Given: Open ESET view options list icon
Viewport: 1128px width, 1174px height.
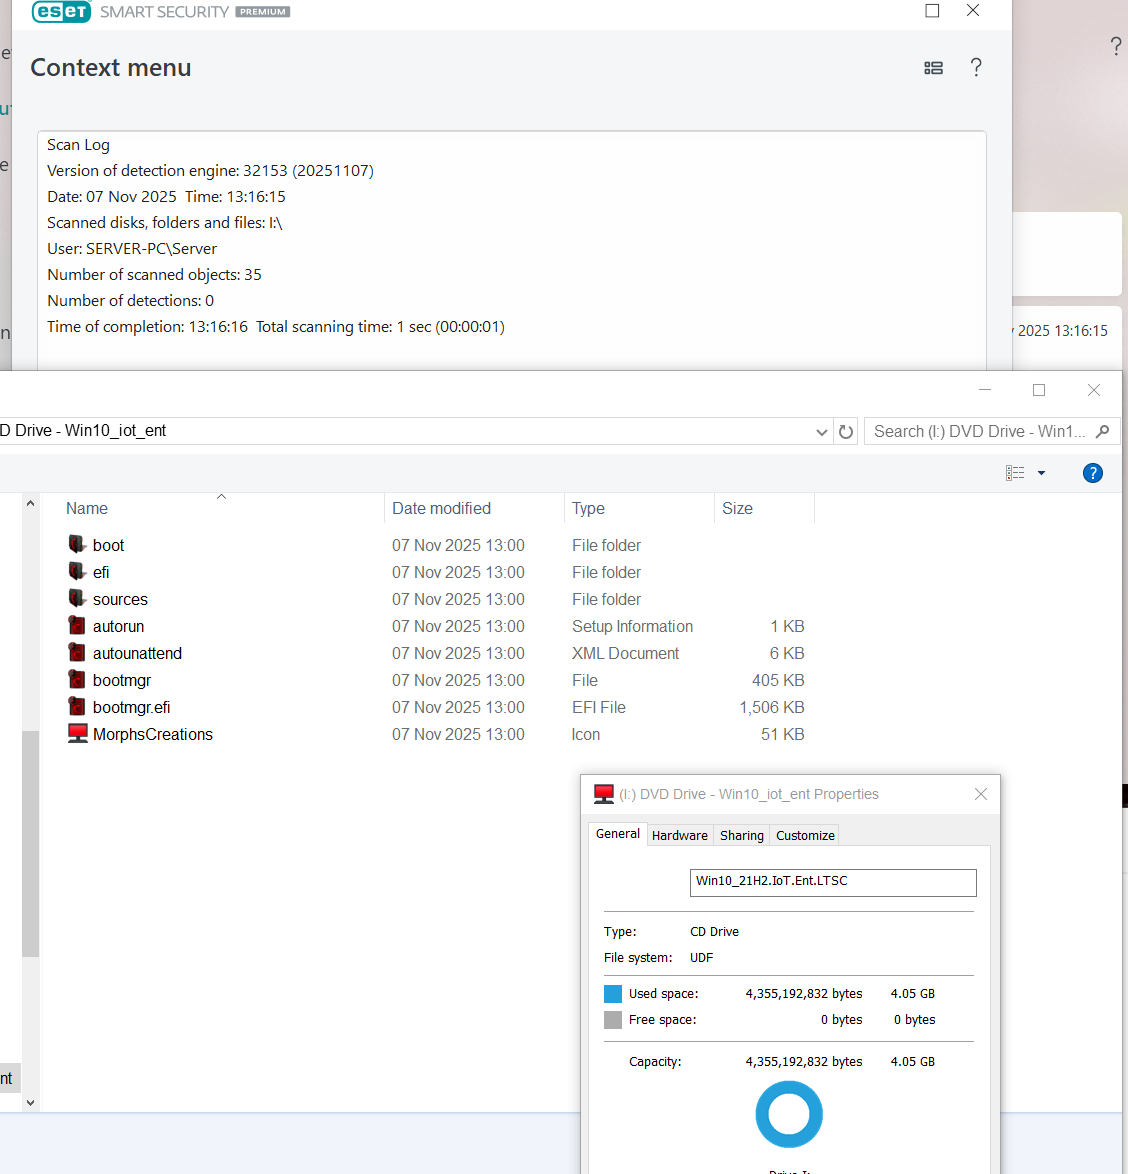Looking at the screenshot, I should (933, 68).
